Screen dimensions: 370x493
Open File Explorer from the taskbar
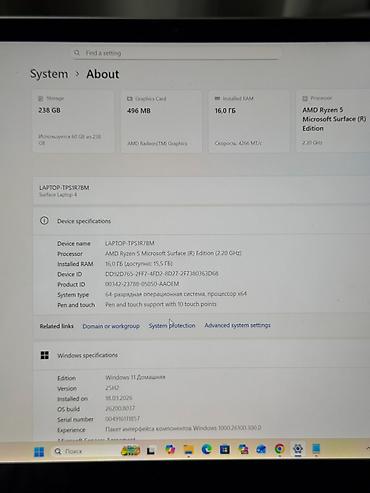click(189, 450)
